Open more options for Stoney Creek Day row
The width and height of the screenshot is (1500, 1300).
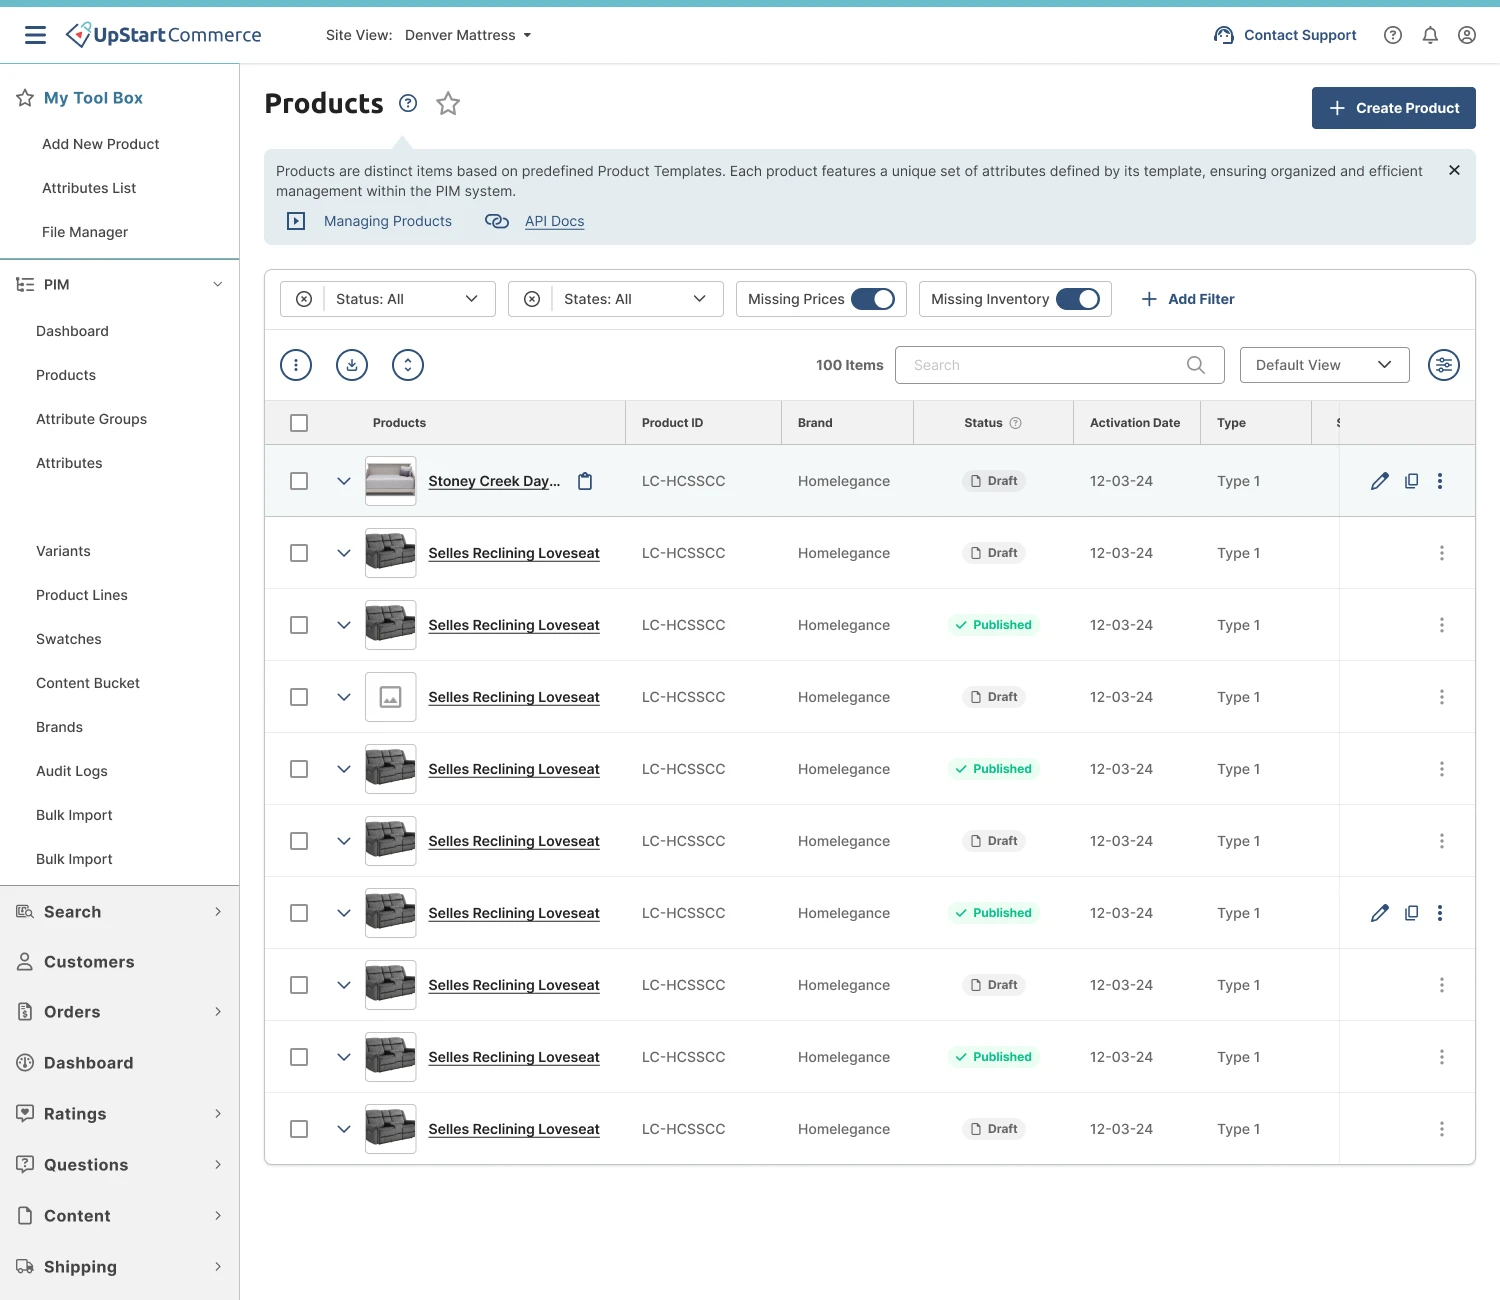point(1440,481)
